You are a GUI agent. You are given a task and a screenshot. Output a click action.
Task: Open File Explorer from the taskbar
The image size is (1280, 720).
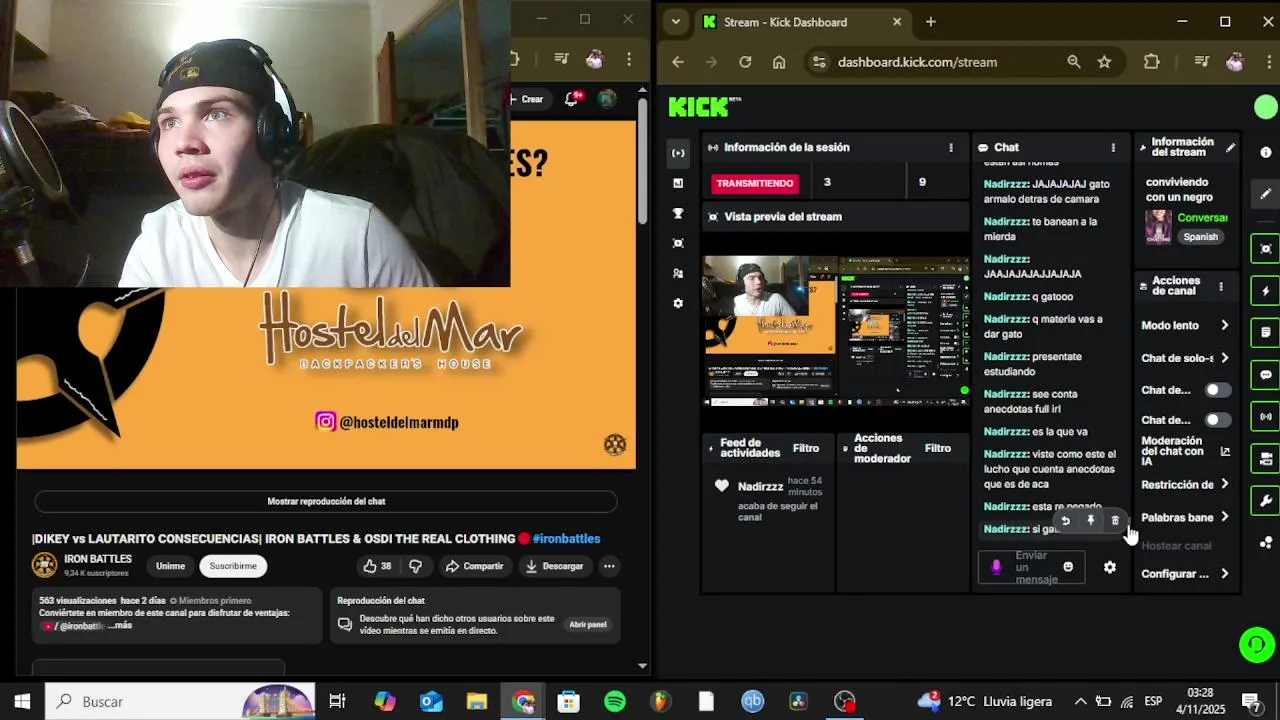[x=476, y=701]
